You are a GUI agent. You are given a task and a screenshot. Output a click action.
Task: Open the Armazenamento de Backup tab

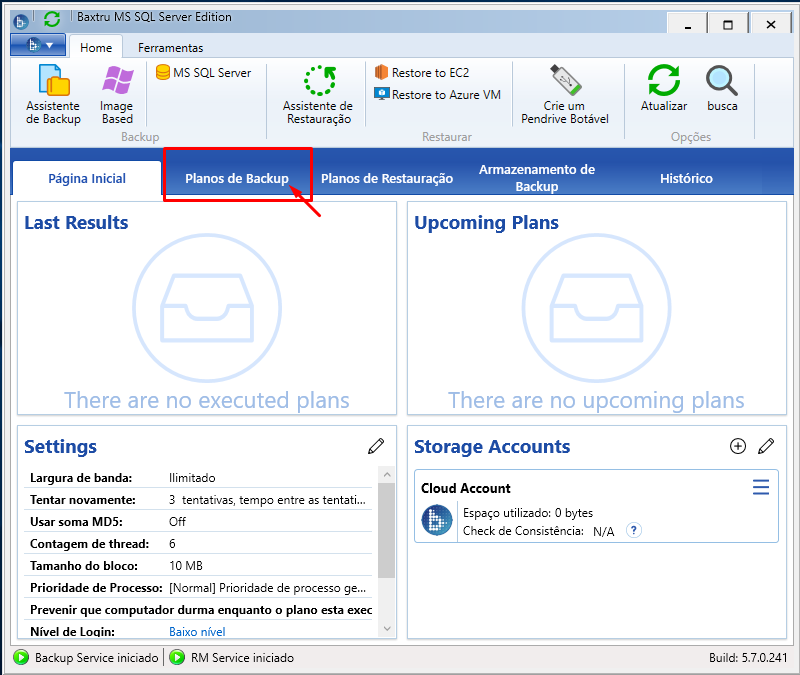(x=537, y=178)
